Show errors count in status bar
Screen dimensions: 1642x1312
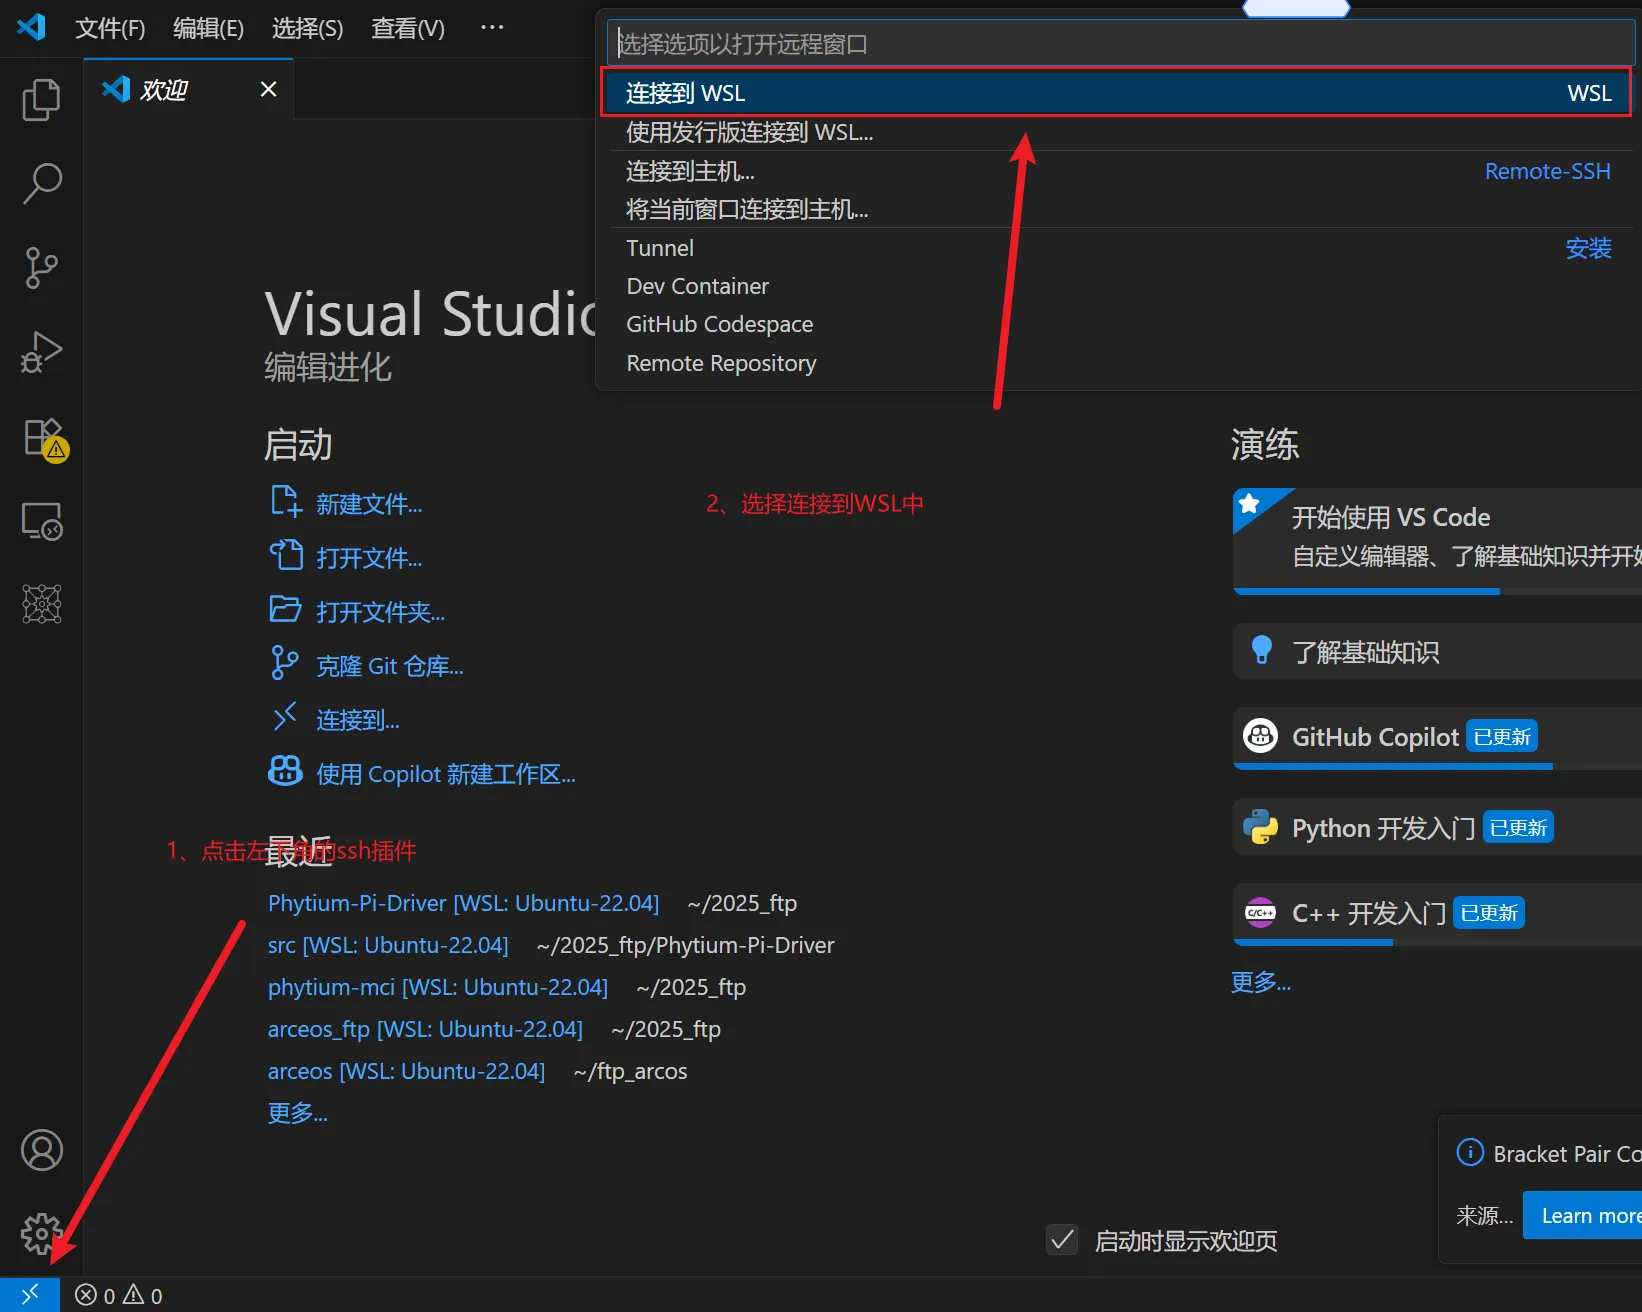(95, 1295)
